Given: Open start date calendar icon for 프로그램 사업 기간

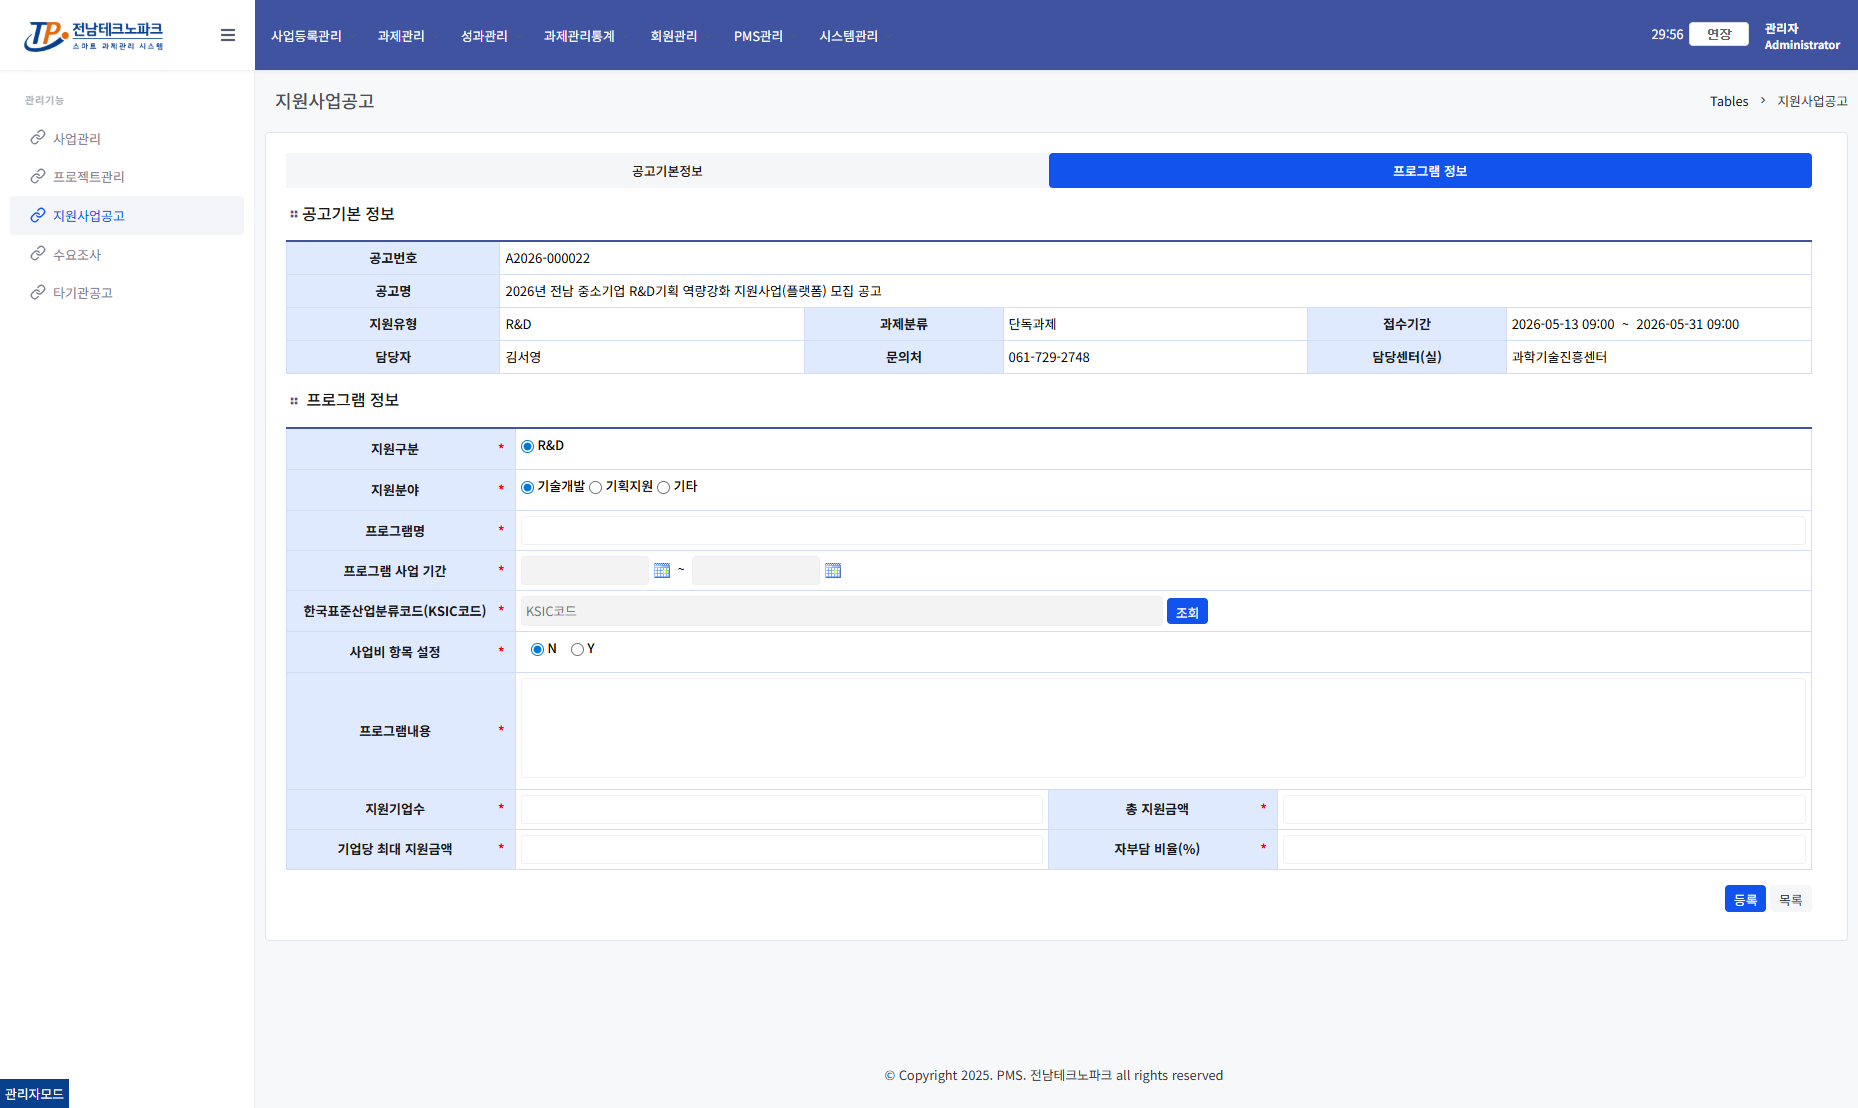Looking at the screenshot, I should 662,570.
